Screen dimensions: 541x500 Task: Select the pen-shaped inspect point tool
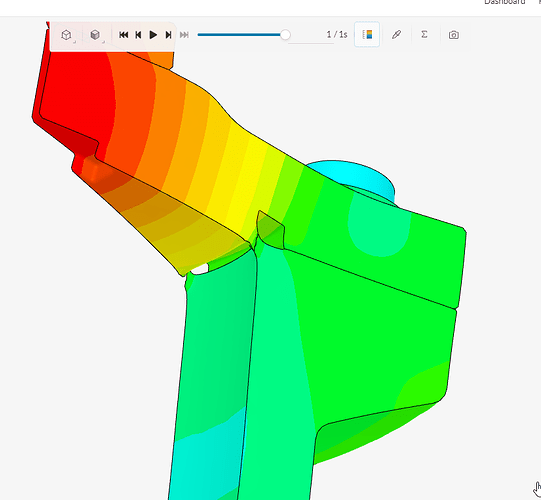pos(396,35)
